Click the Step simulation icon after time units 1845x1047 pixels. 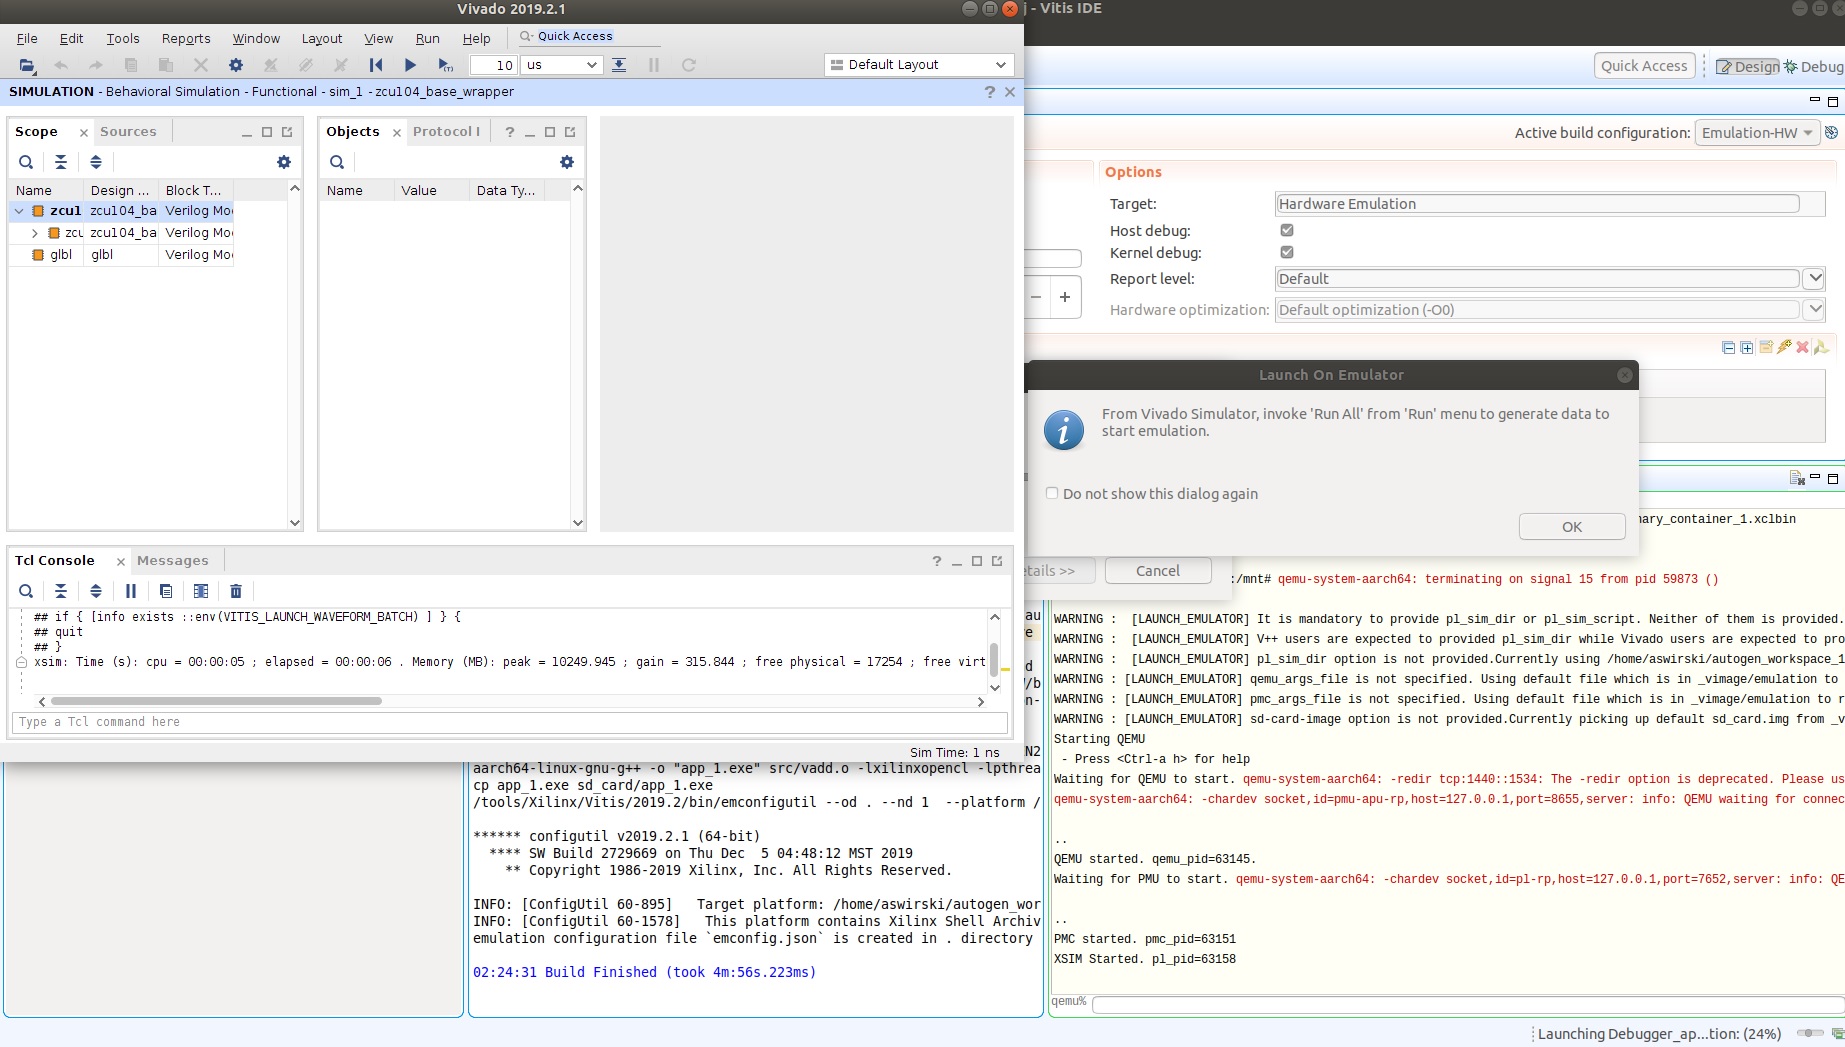(620, 65)
